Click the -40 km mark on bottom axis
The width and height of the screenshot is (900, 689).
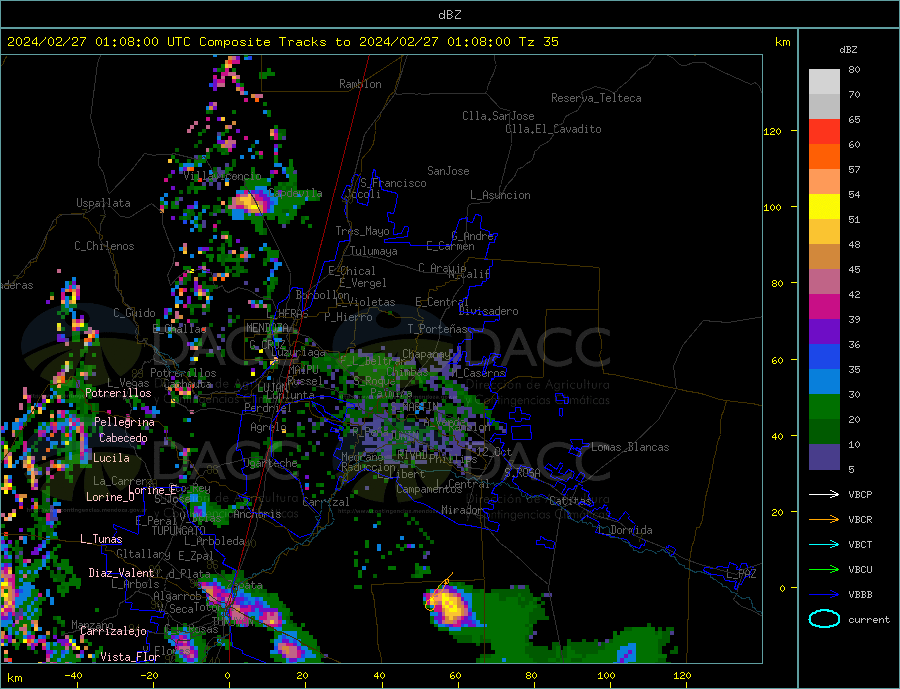[x=73, y=676]
